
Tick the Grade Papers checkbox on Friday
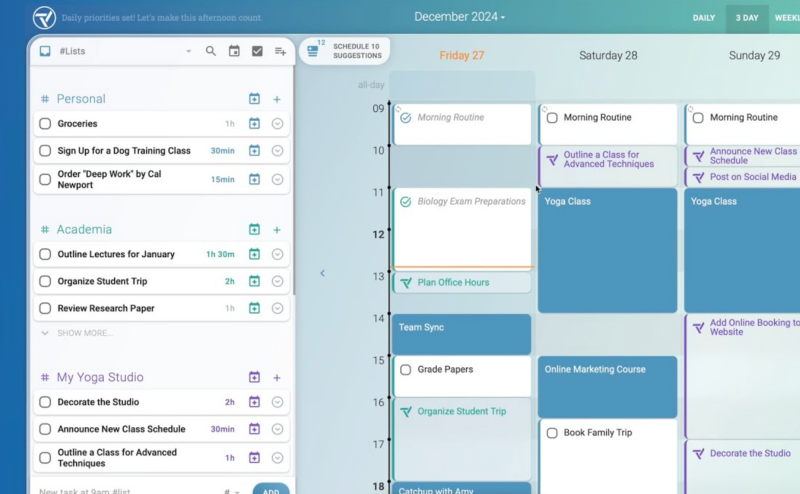[x=405, y=370]
